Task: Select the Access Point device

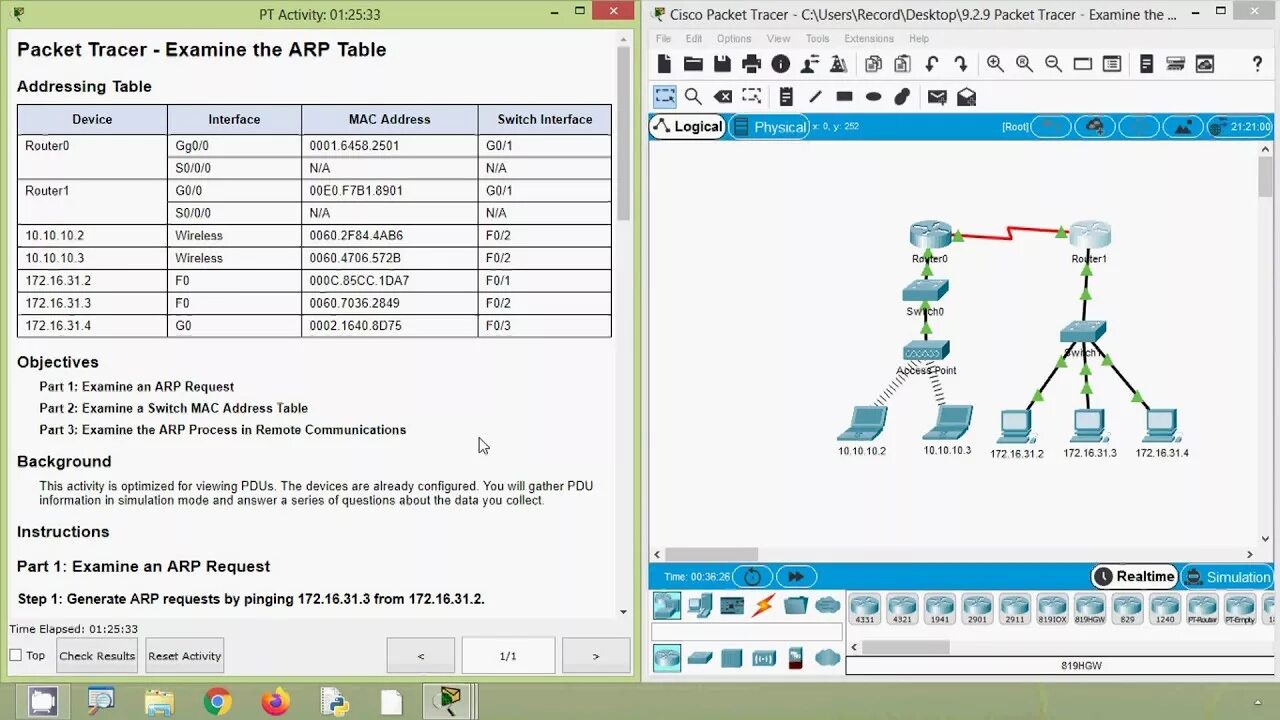Action: (x=926, y=351)
